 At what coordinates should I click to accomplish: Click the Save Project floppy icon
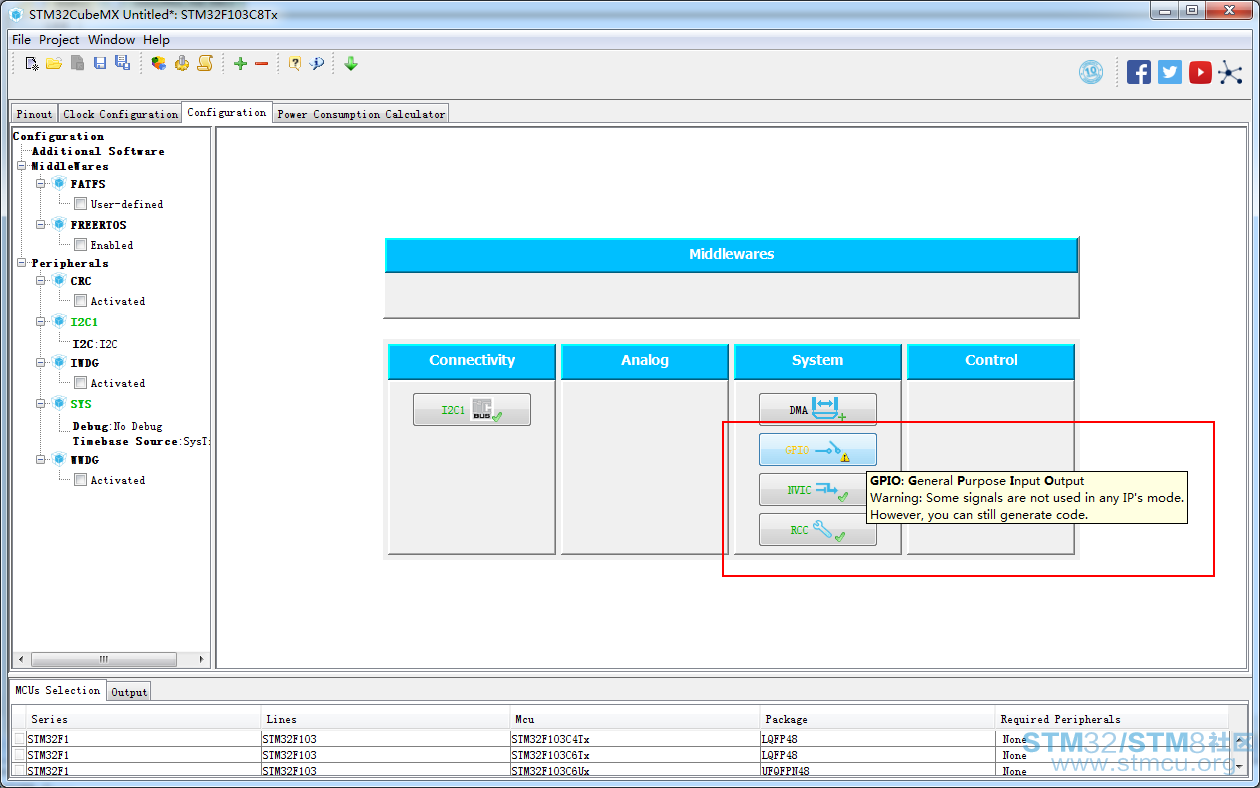(100, 64)
